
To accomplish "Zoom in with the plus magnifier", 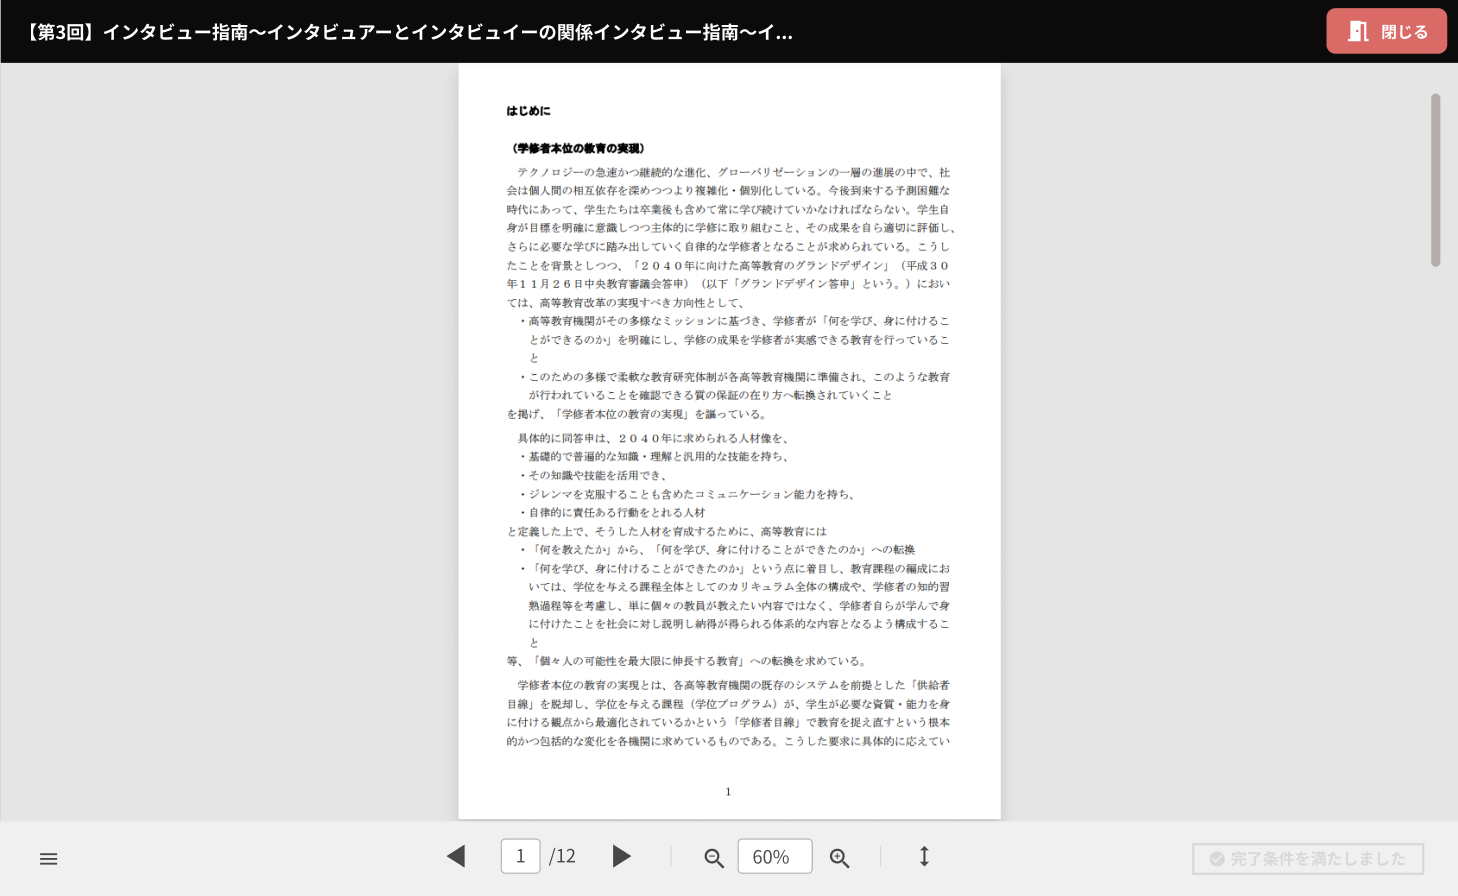I will pos(839,858).
